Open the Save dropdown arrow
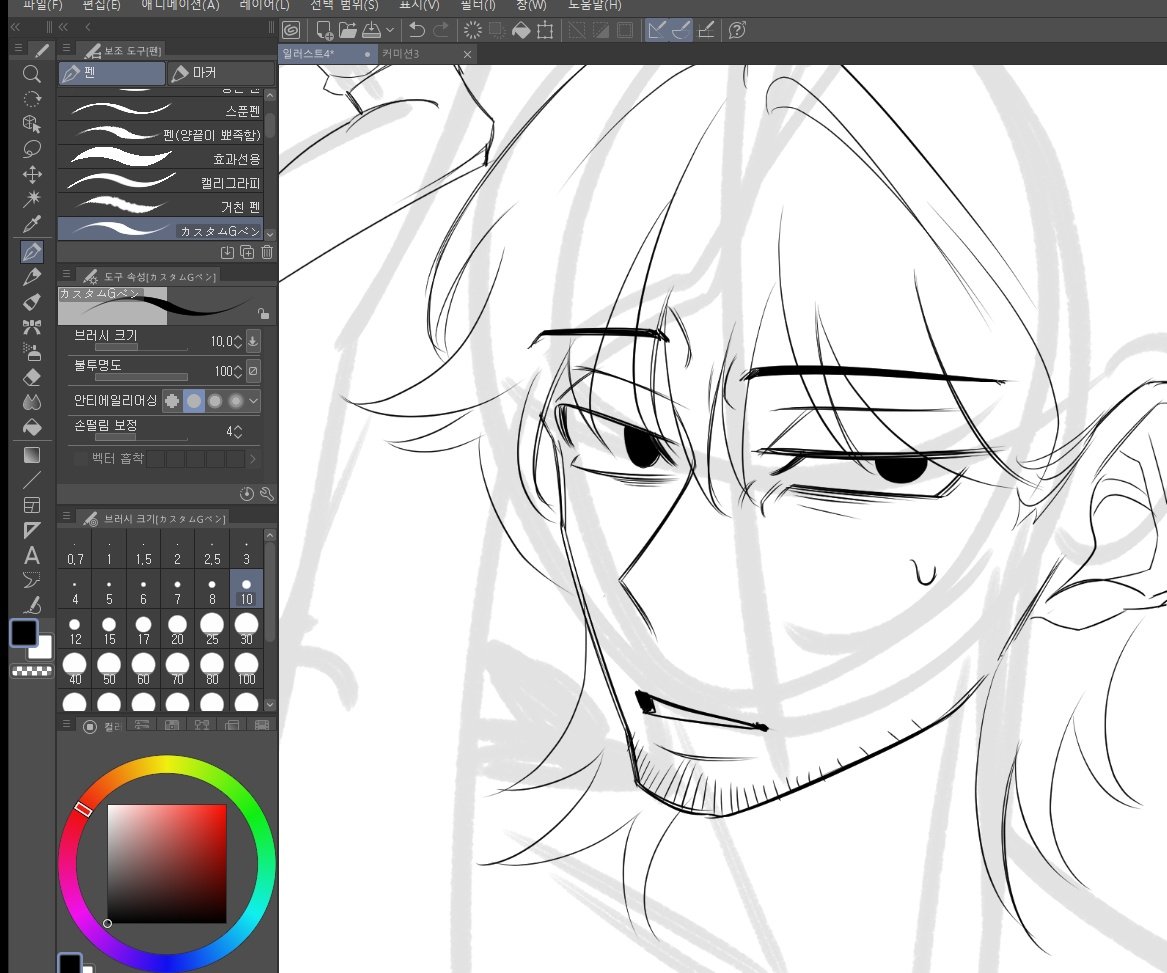The width and height of the screenshot is (1167, 973). 389,30
